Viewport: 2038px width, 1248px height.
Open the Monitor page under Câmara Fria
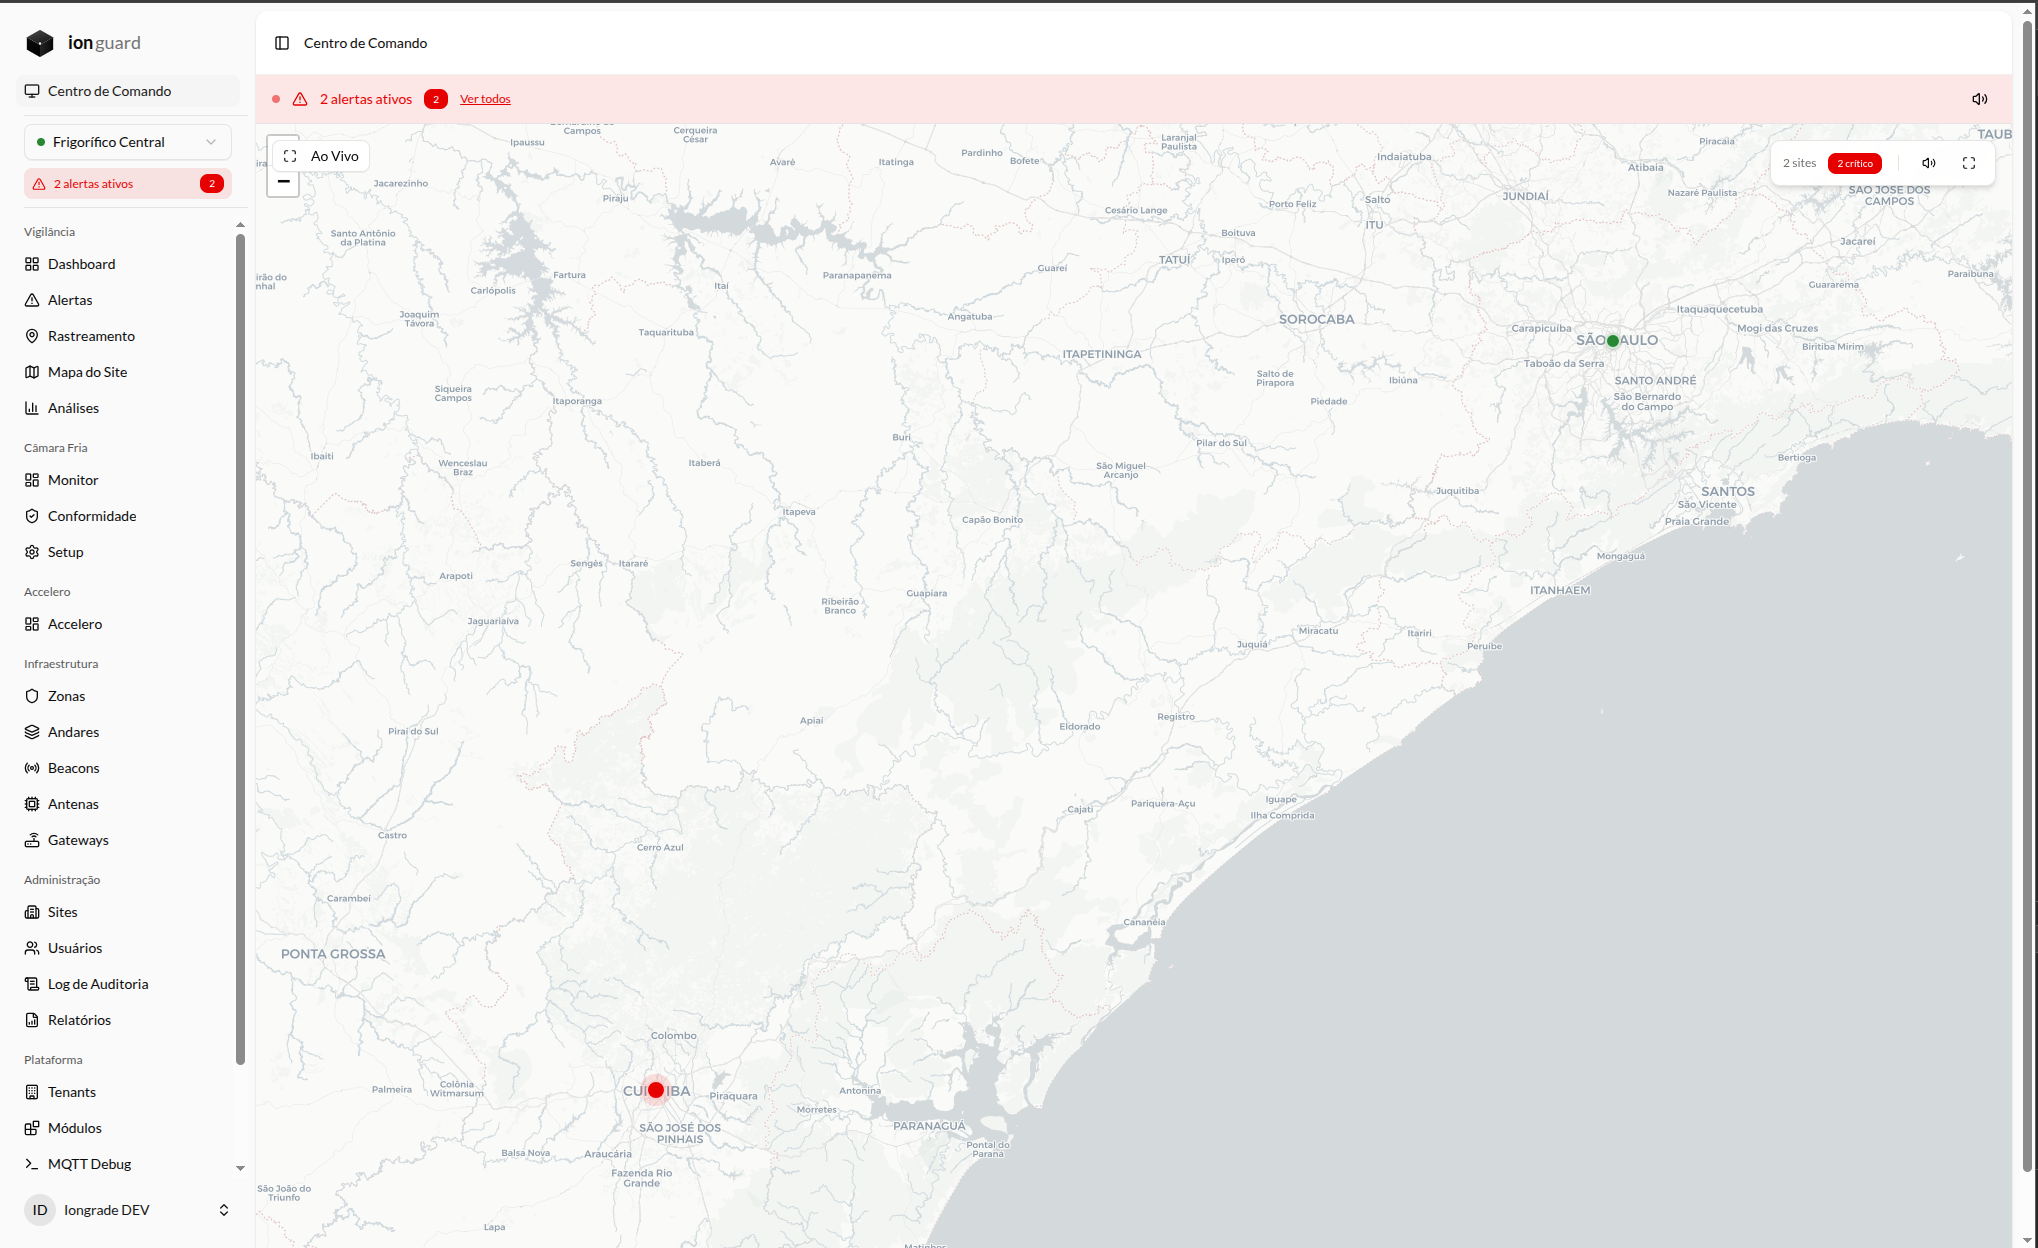click(128, 480)
